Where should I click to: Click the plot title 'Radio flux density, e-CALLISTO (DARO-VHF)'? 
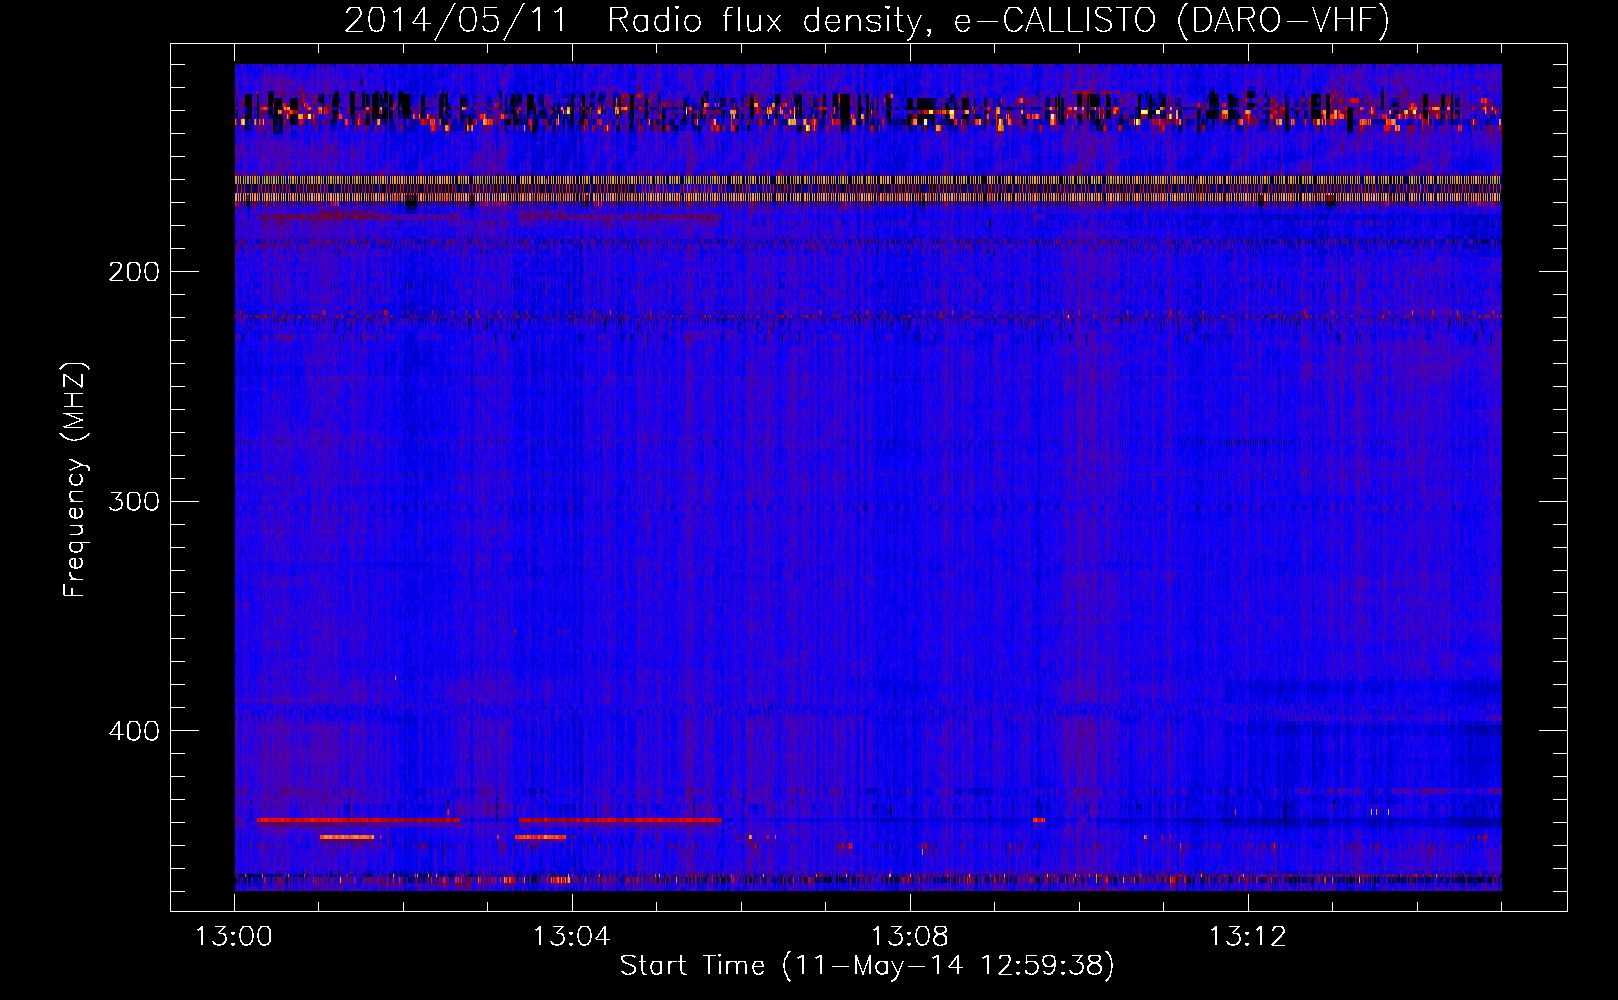pyautogui.click(x=999, y=20)
